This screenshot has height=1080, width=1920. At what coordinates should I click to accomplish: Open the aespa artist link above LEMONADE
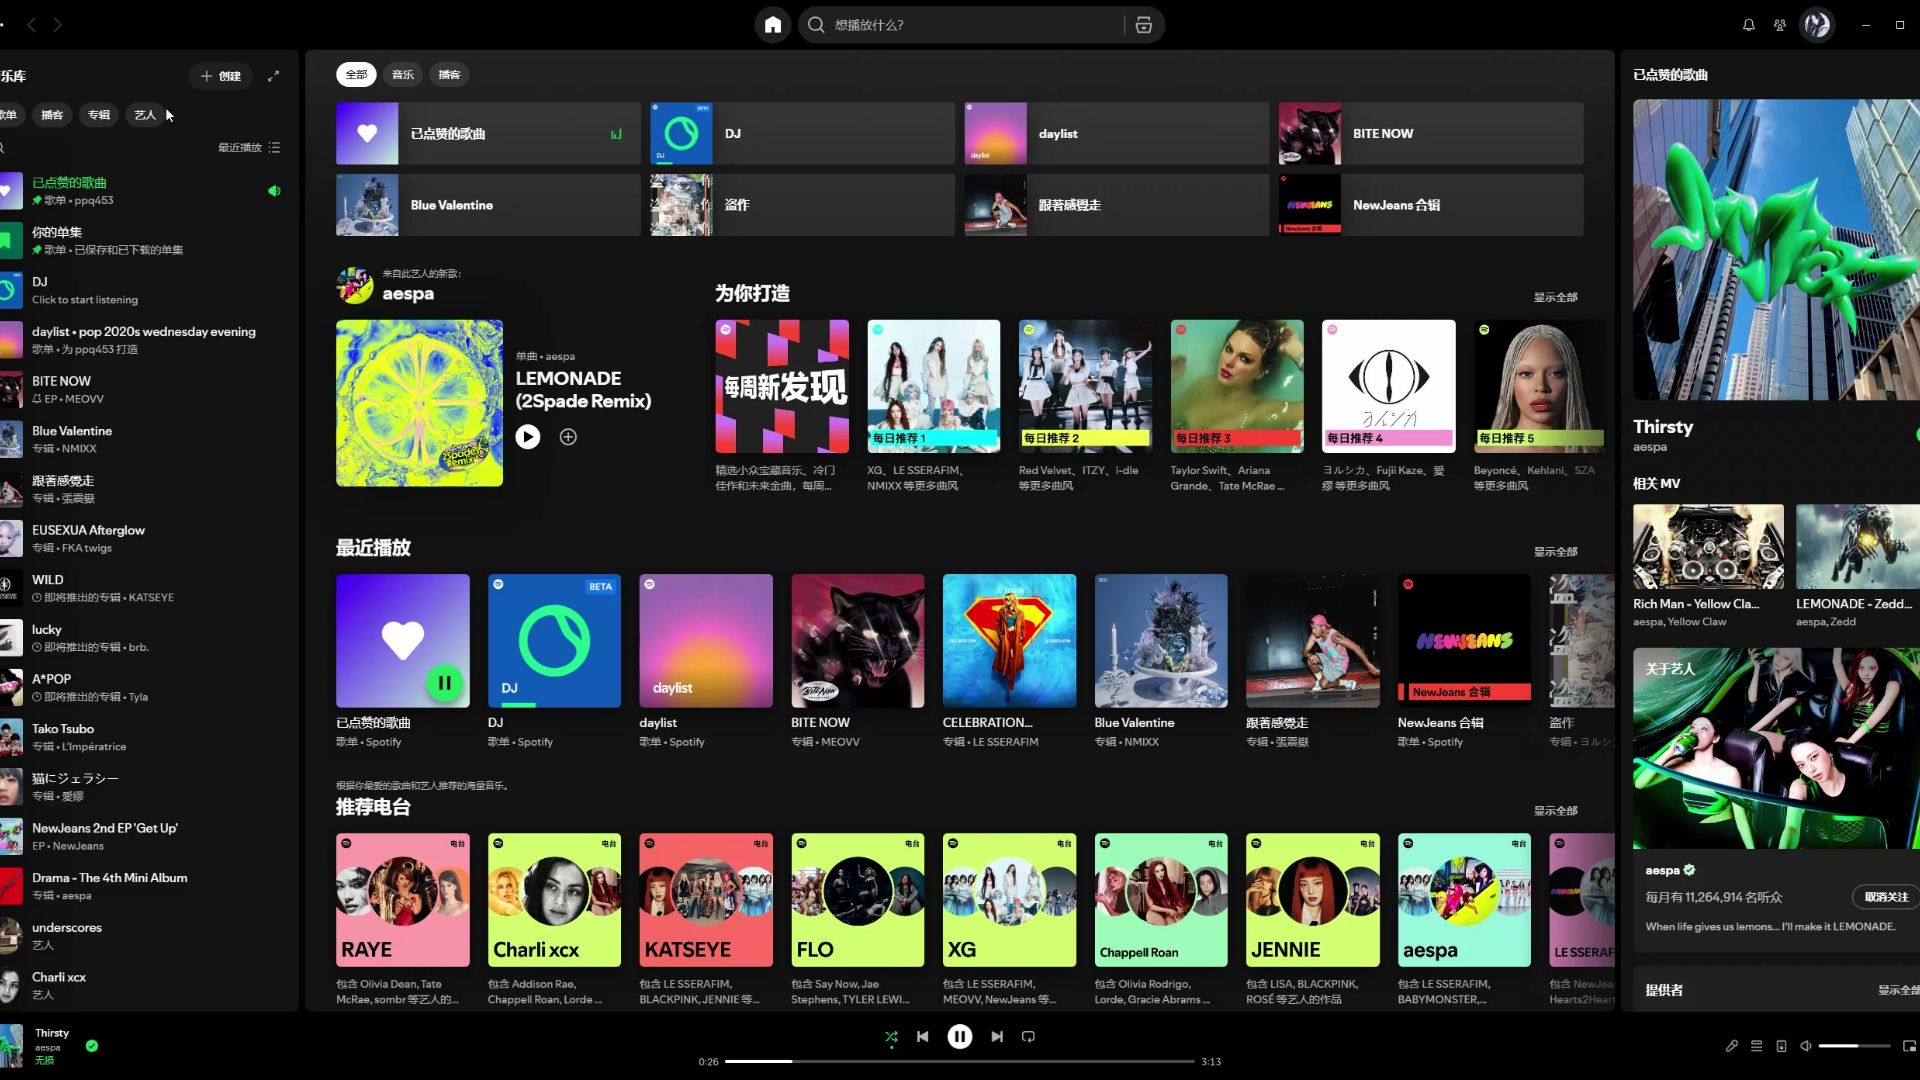[x=408, y=294]
